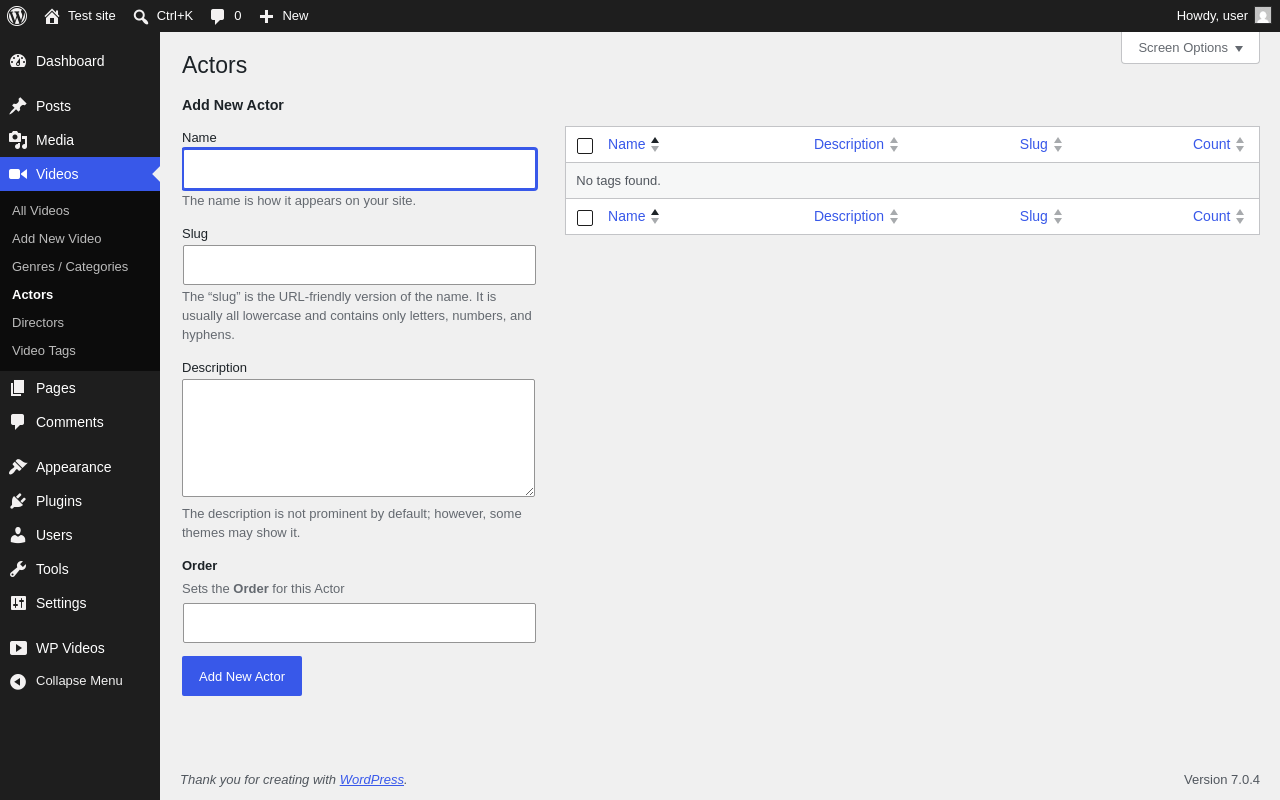Go to Add New Video
The height and width of the screenshot is (800, 1280).
click(x=80, y=239)
